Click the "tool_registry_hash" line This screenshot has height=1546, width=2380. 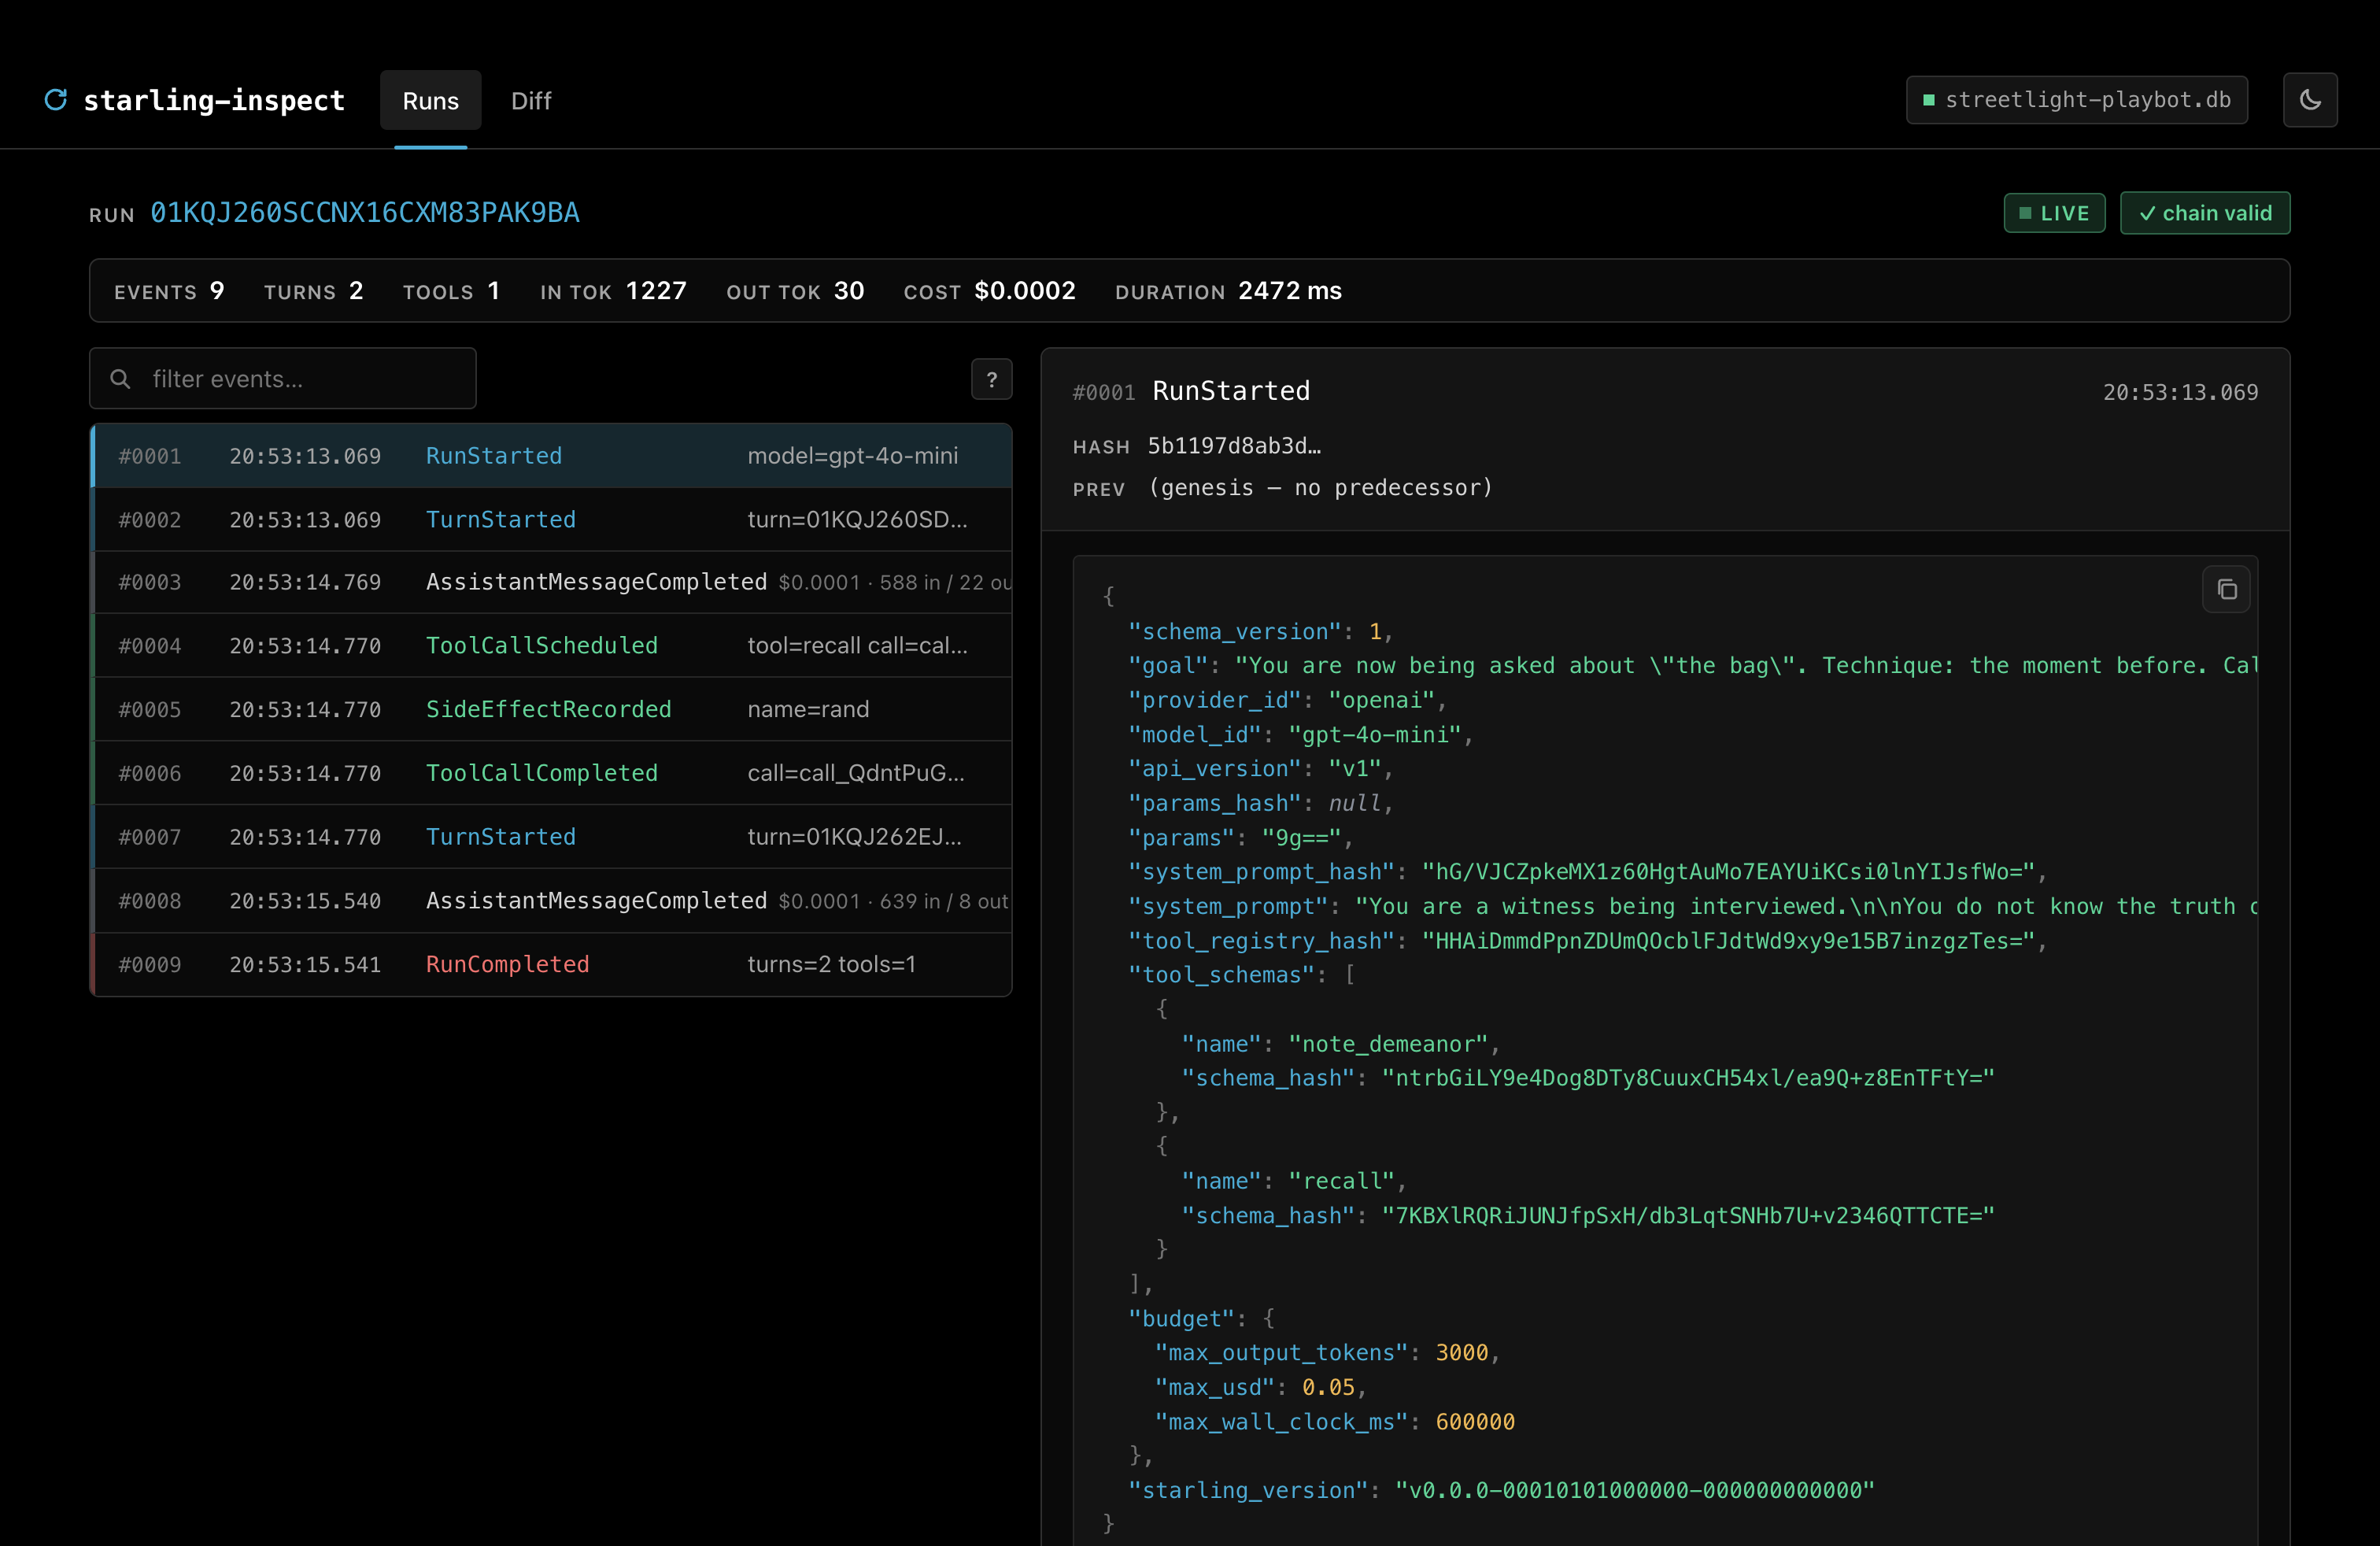(x=1588, y=941)
